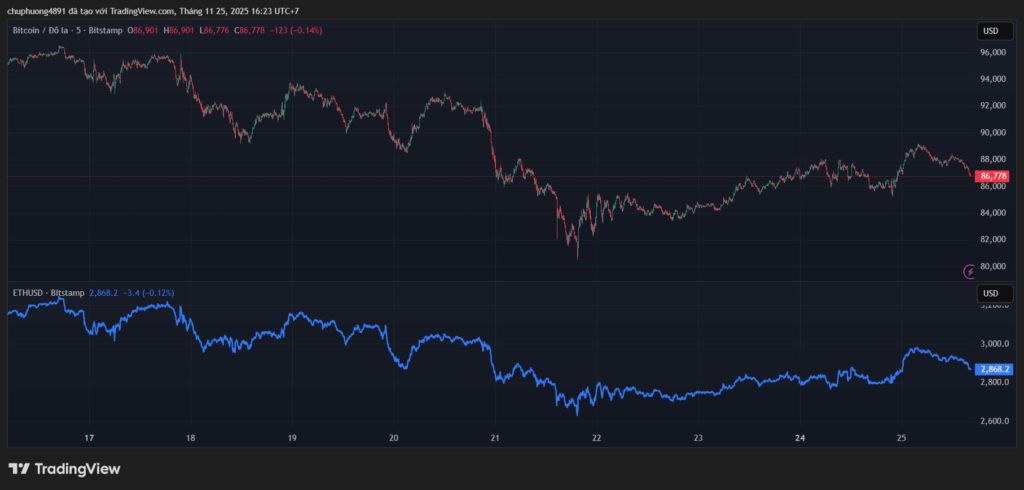Viewport: 1024px width, 490px height.
Task: Click the 96,000 level on price scale
Action: [x=993, y=79]
